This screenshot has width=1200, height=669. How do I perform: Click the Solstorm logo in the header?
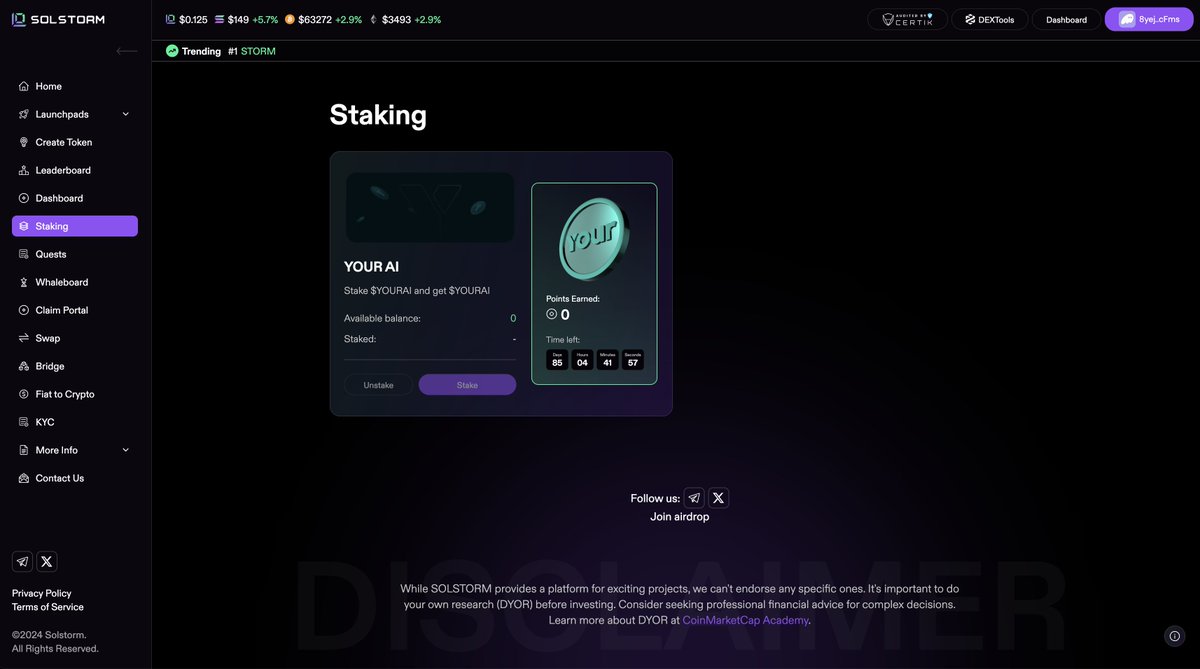pyautogui.click(x=58, y=19)
